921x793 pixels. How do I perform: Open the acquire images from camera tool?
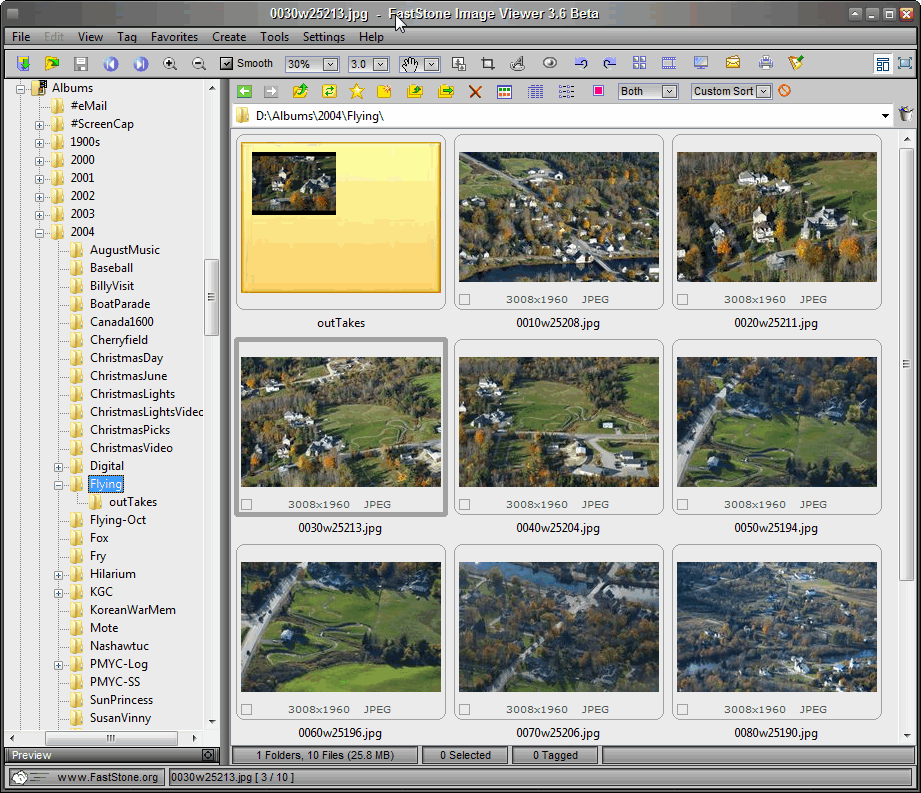pyautogui.click(x=23, y=63)
